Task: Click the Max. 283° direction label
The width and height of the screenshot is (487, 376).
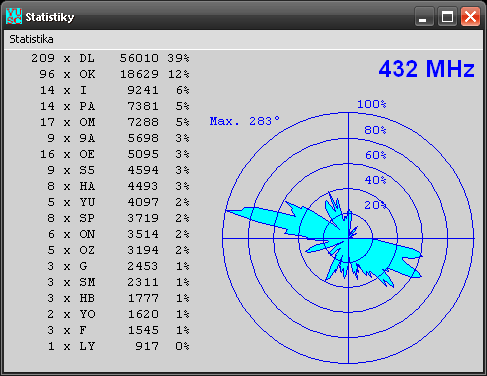Action: [245, 121]
